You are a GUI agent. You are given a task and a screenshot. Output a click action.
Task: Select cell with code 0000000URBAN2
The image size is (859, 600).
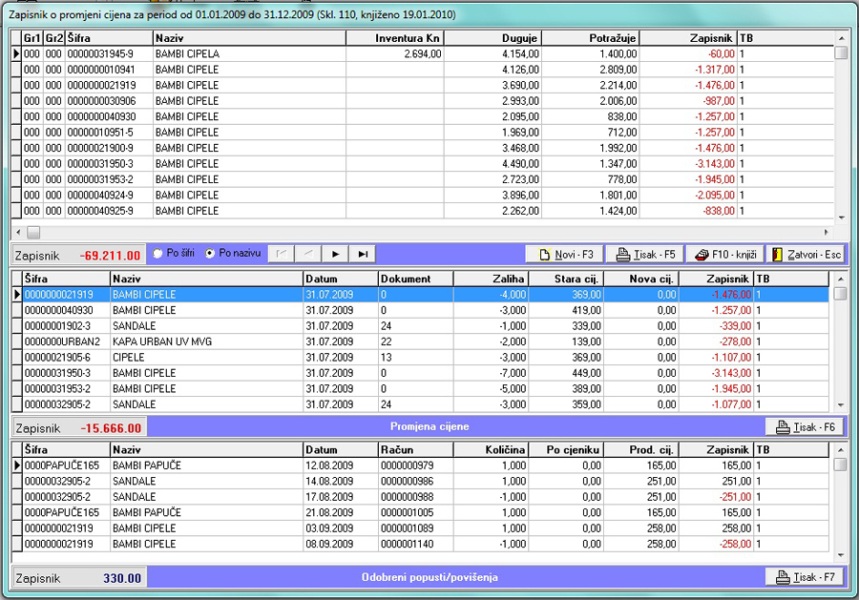coord(66,341)
